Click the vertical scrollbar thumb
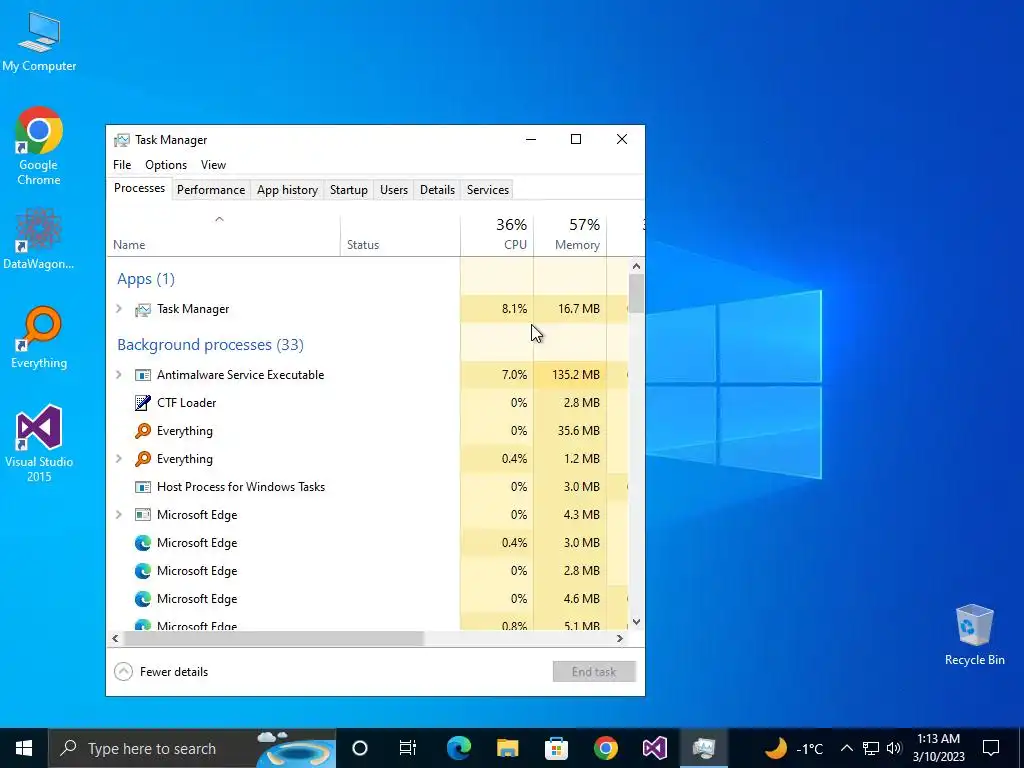1024x768 pixels. (x=637, y=294)
